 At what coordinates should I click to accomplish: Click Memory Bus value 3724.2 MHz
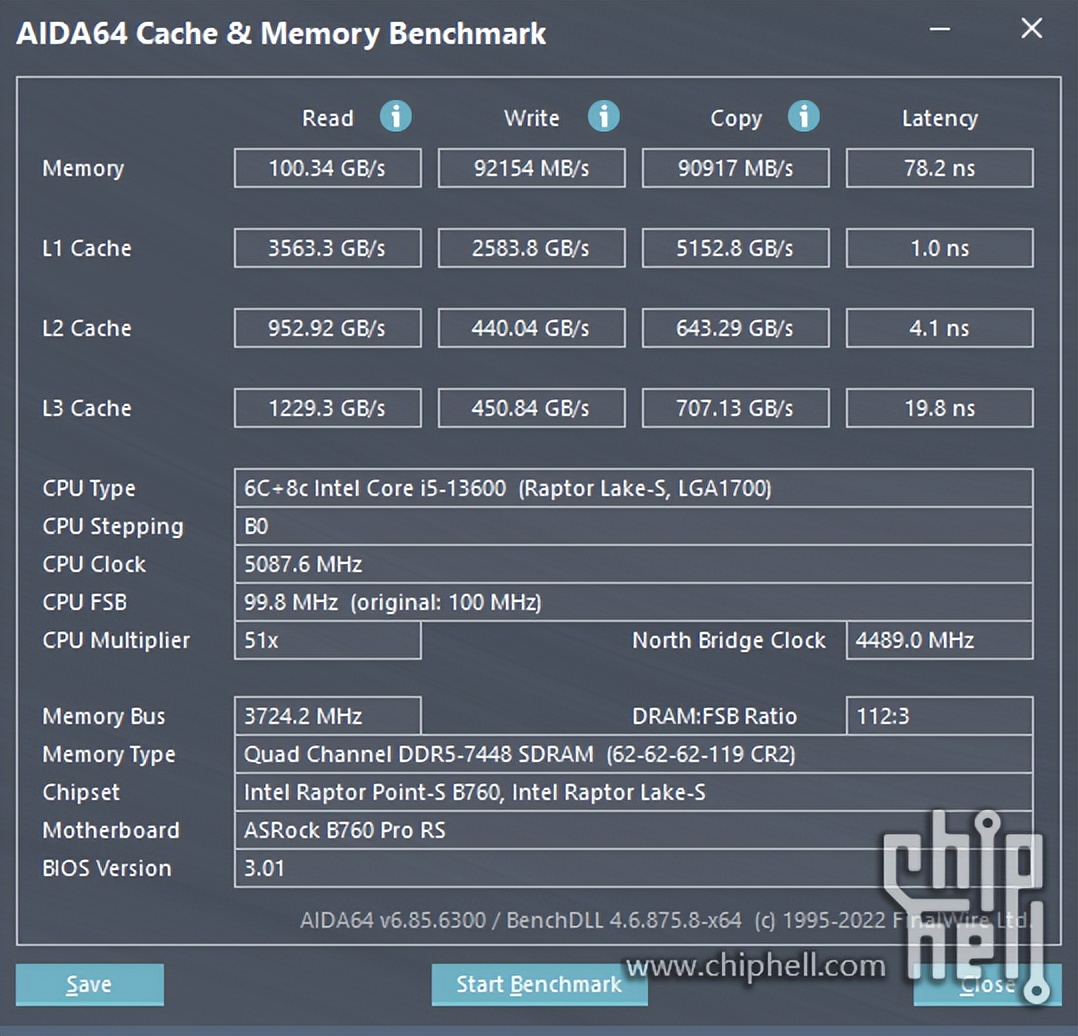327,716
